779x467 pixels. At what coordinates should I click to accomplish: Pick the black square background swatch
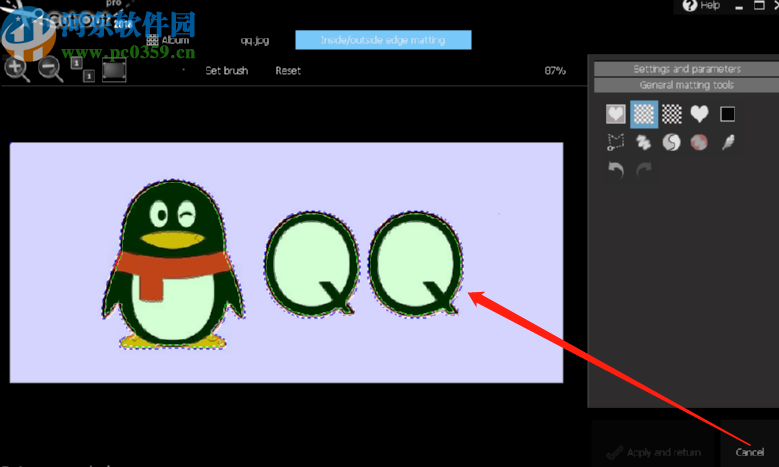click(727, 114)
